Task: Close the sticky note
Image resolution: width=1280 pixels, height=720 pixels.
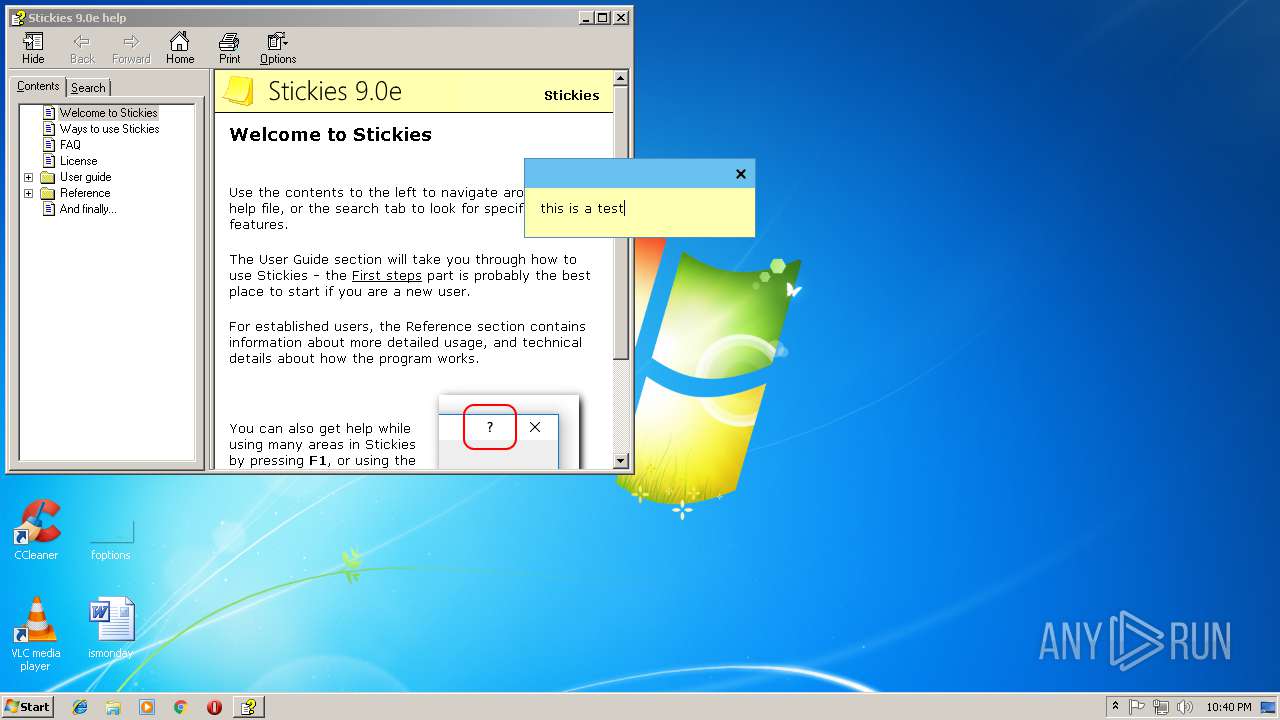Action: click(741, 174)
